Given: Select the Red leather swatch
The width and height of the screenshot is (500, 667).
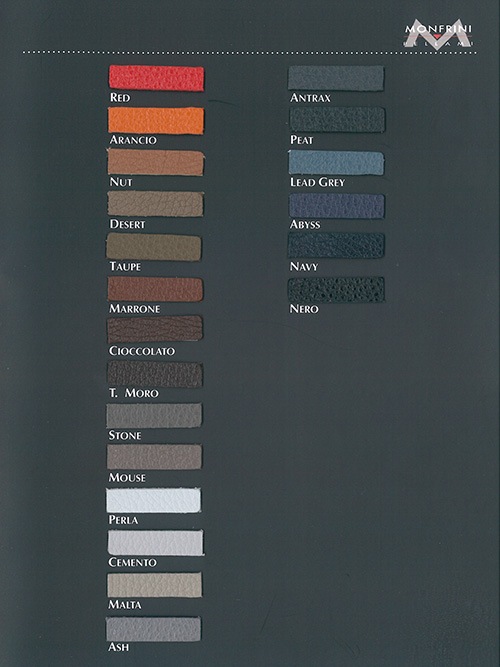Looking at the screenshot, I should [157, 78].
